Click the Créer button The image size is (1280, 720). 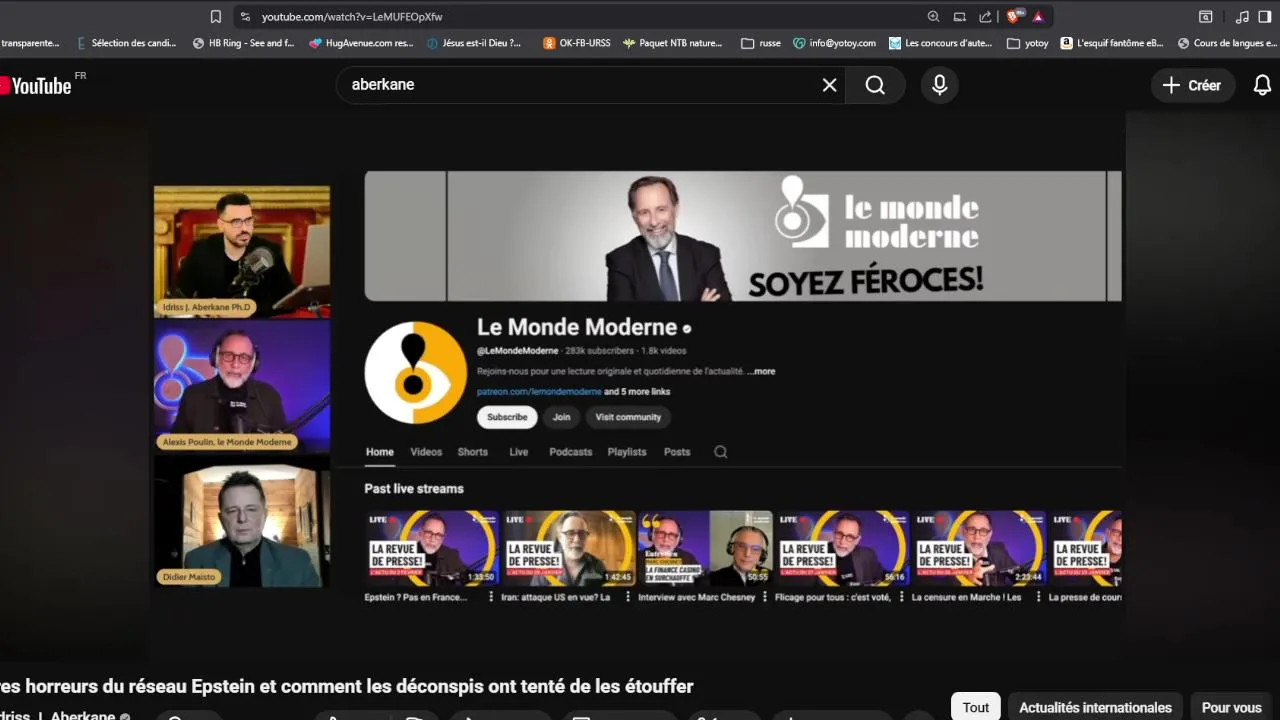(x=1192, y=85)
